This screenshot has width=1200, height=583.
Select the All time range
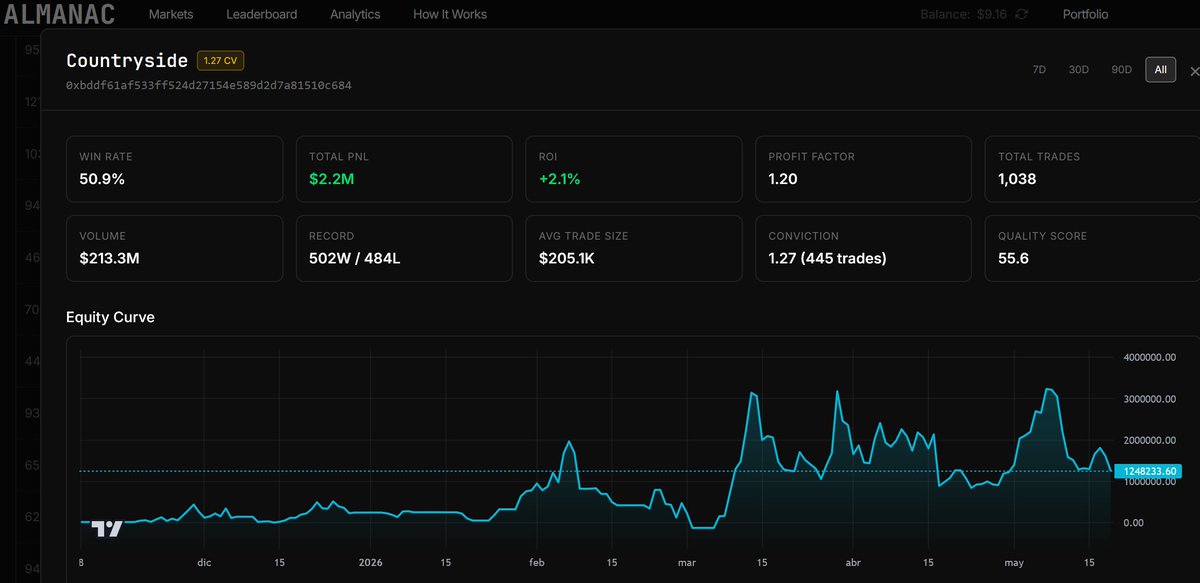click(1160, 70)
